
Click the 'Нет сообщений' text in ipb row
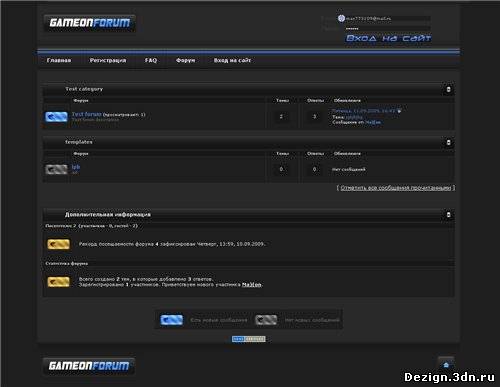[349, 169]
